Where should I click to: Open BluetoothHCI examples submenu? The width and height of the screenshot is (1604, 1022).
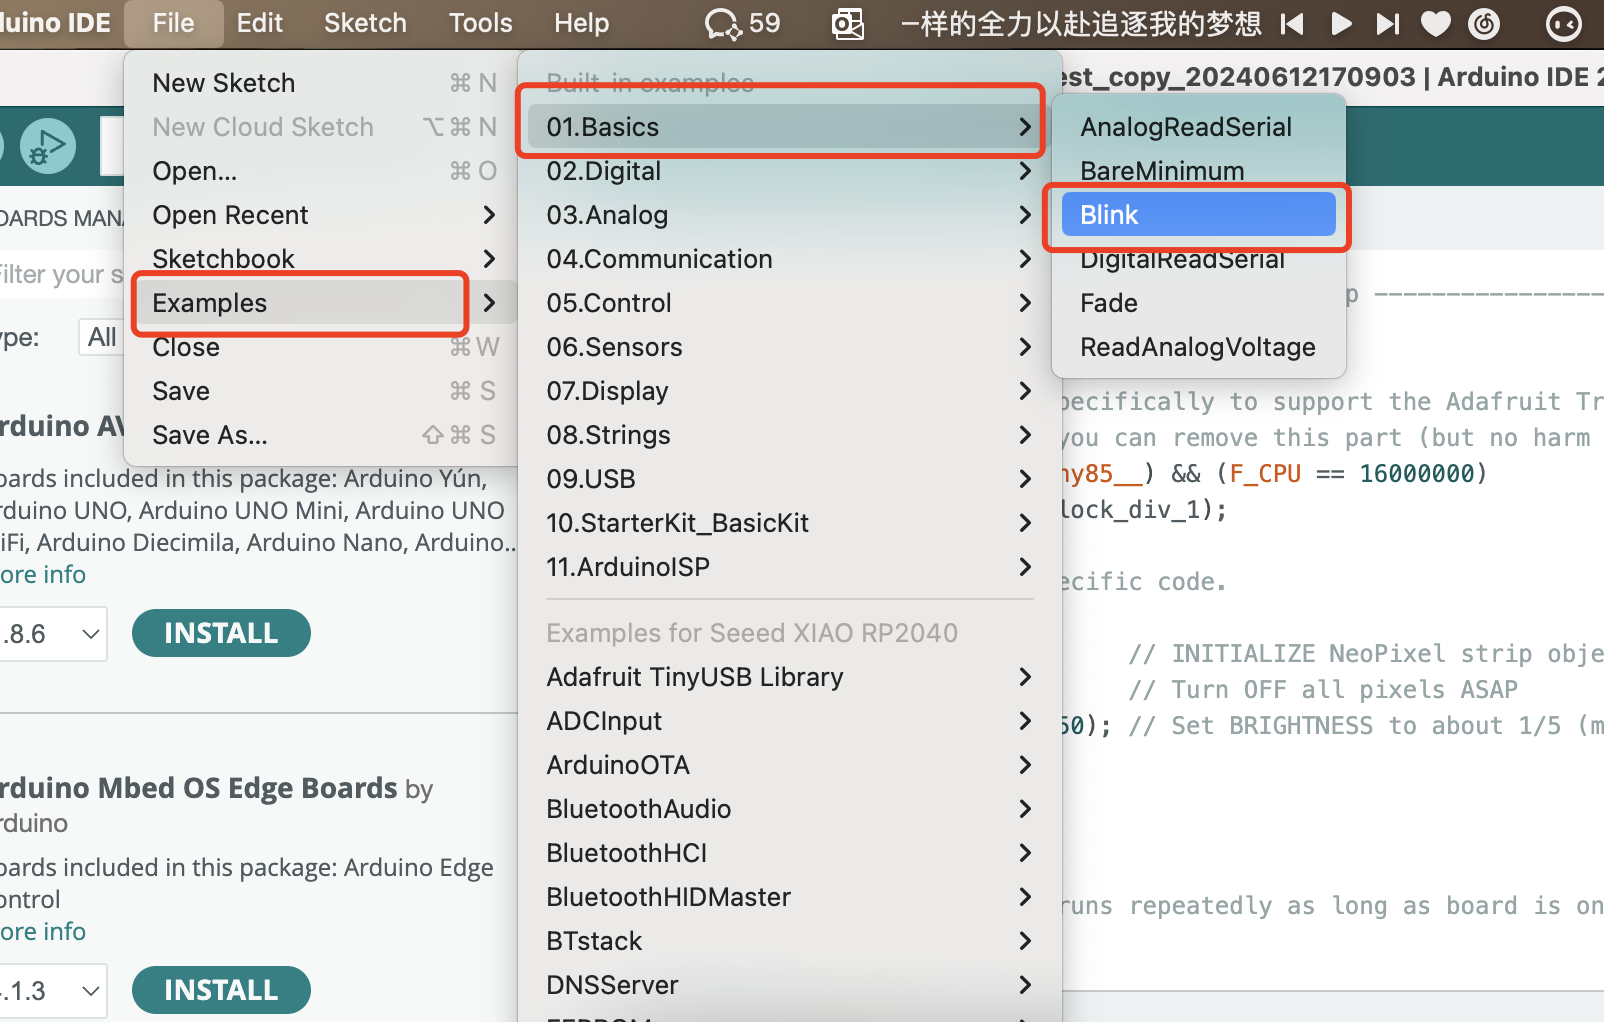789,853
